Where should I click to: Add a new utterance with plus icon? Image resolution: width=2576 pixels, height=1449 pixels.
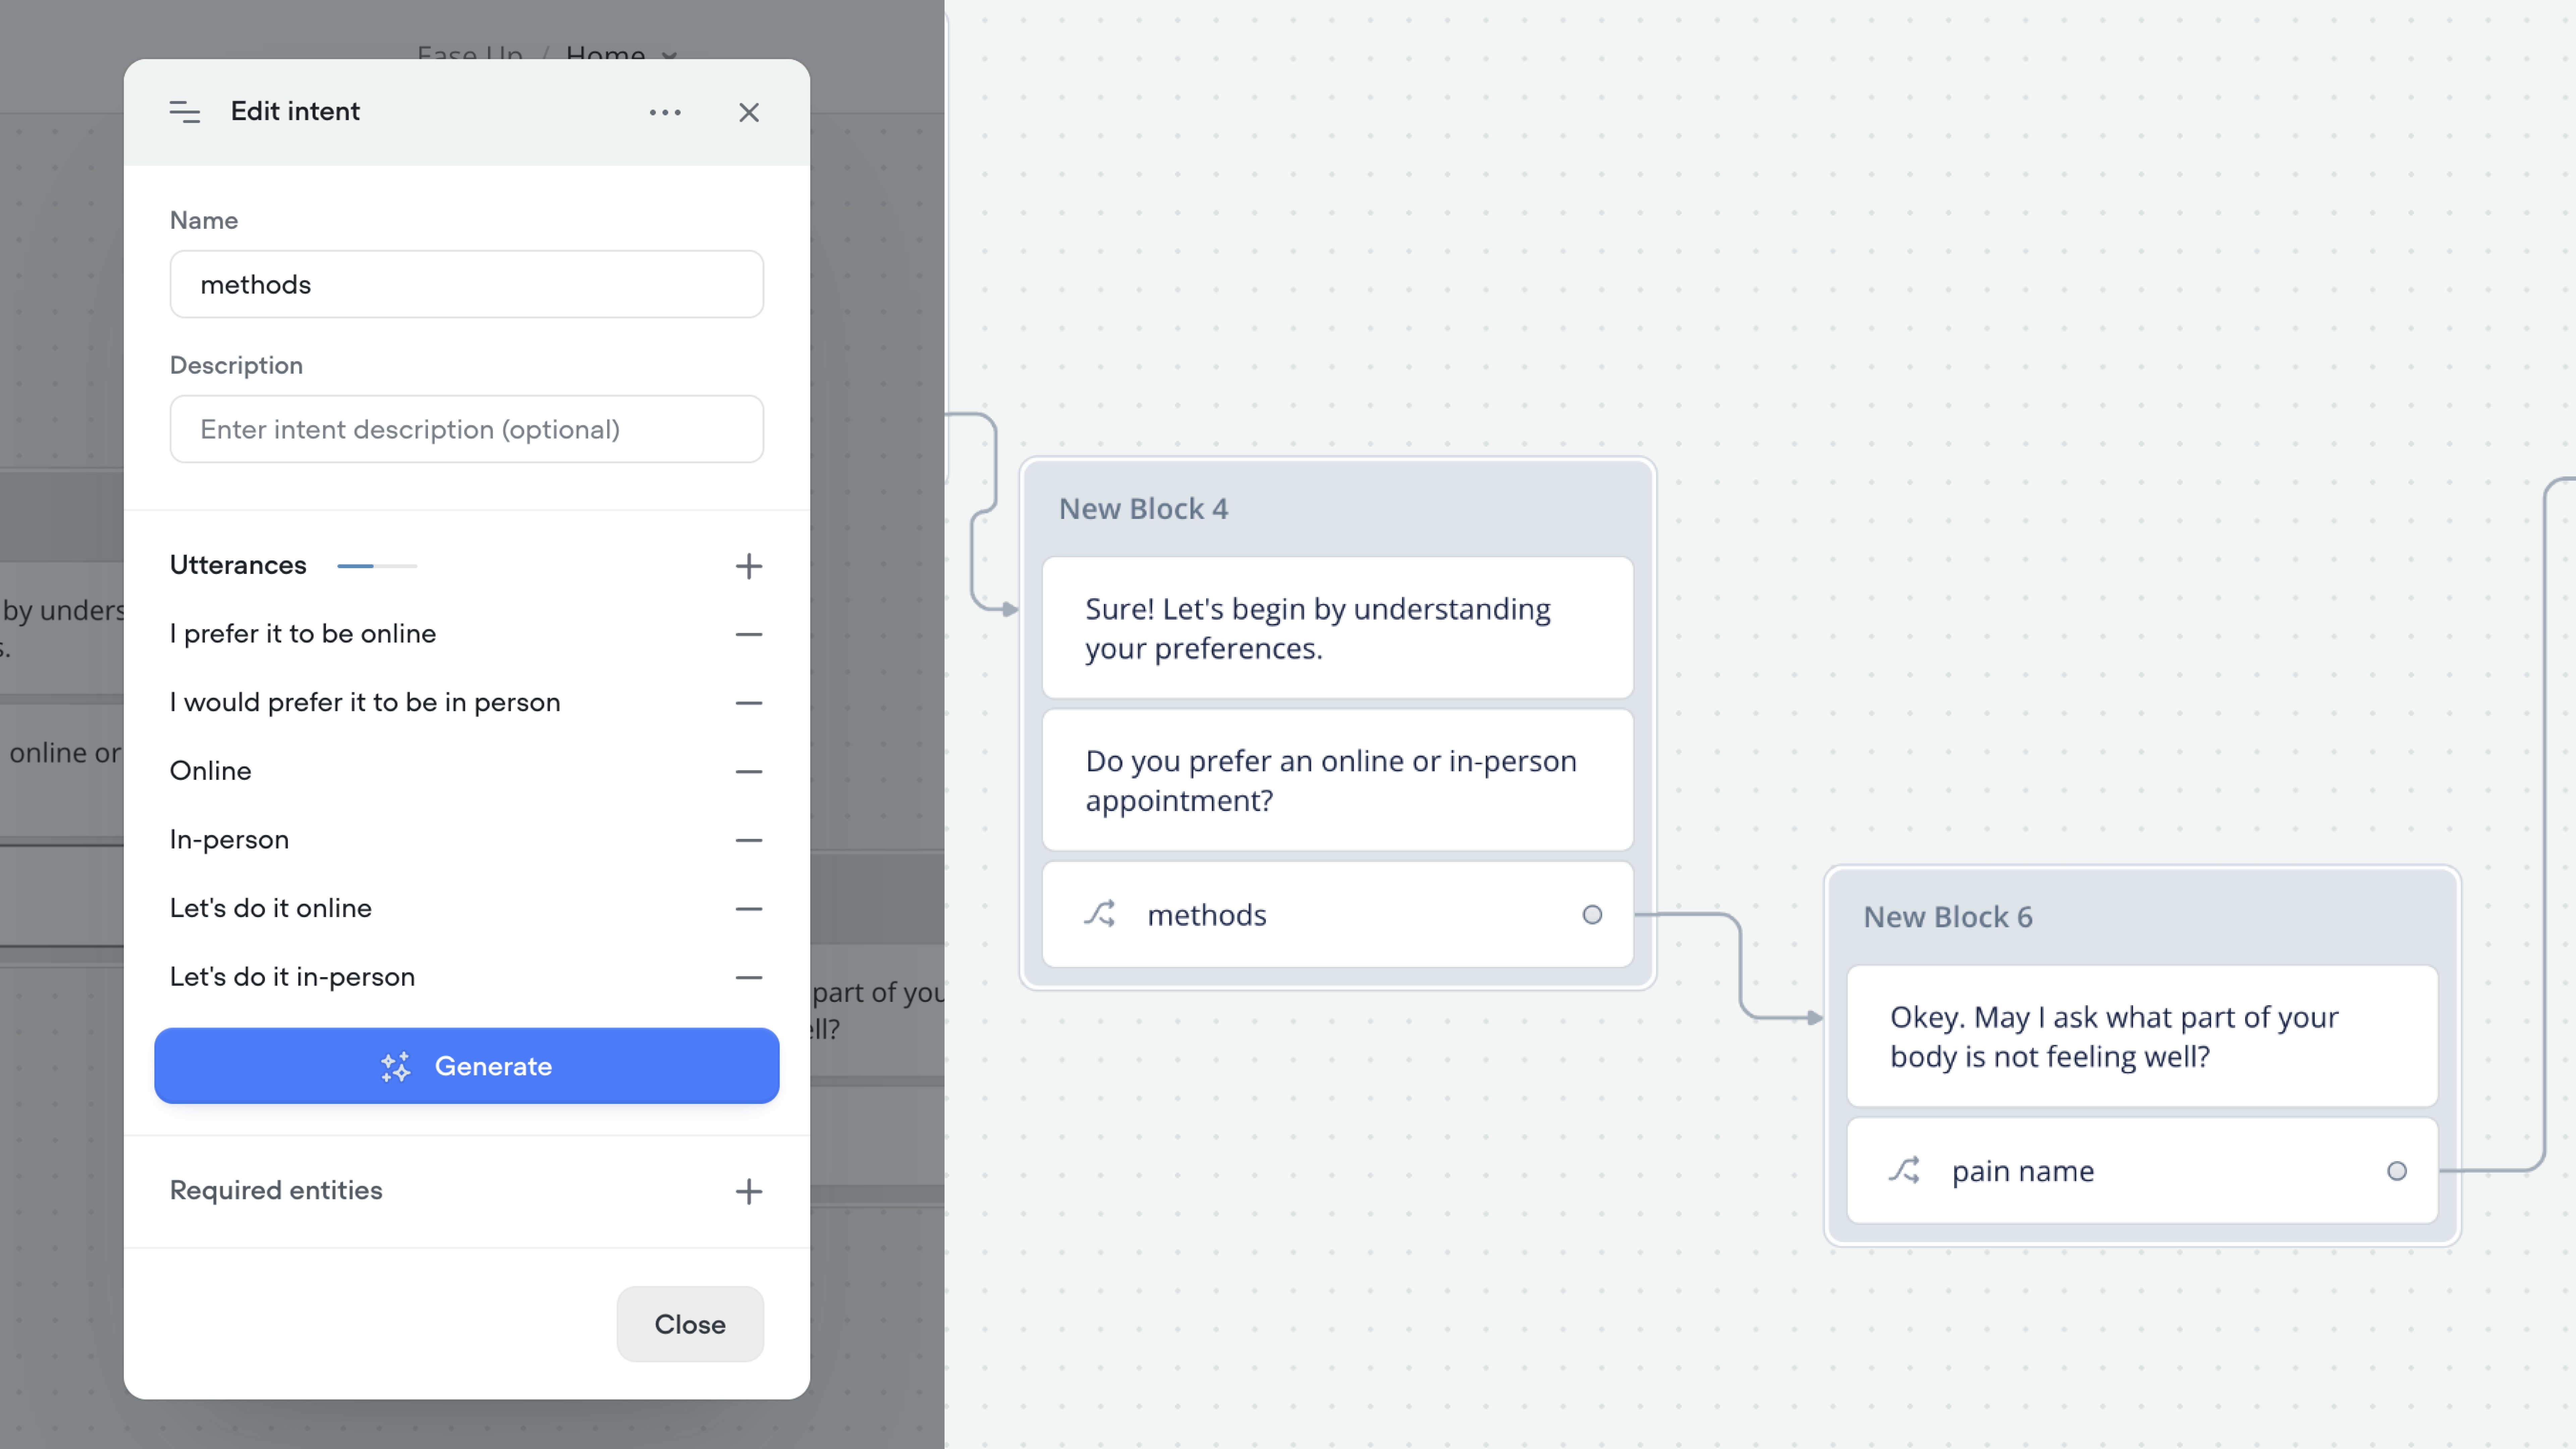(x=749, y=566)
